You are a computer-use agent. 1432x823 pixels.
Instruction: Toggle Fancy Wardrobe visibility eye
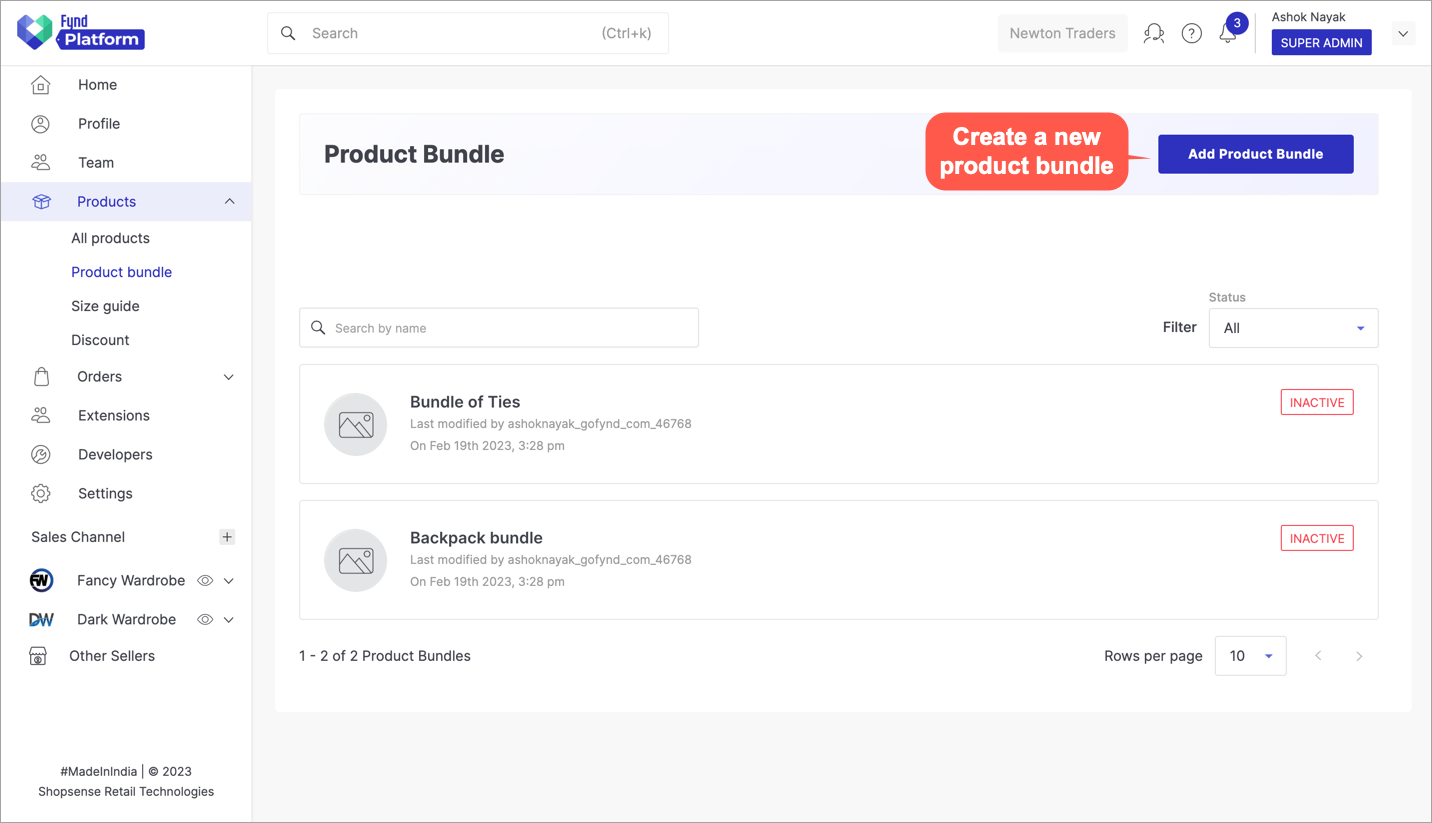pyautogui.click(x=205, y=581)
